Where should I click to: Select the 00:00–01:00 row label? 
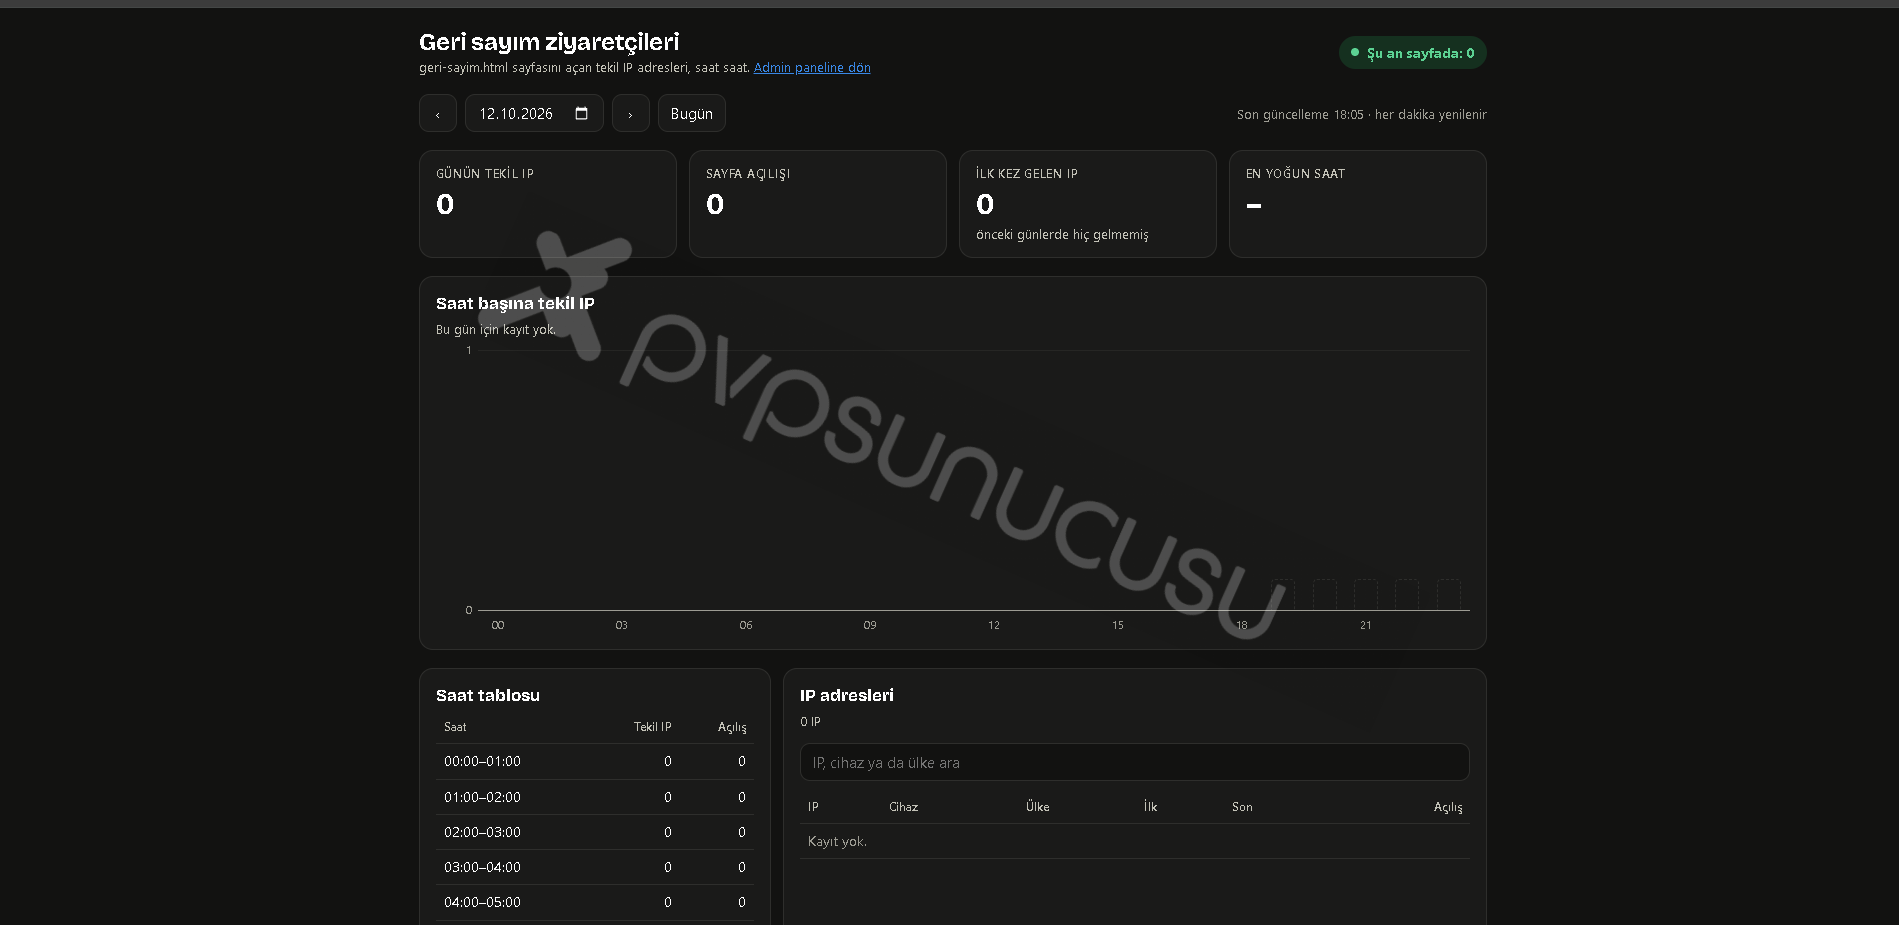[x=482, y=762]
